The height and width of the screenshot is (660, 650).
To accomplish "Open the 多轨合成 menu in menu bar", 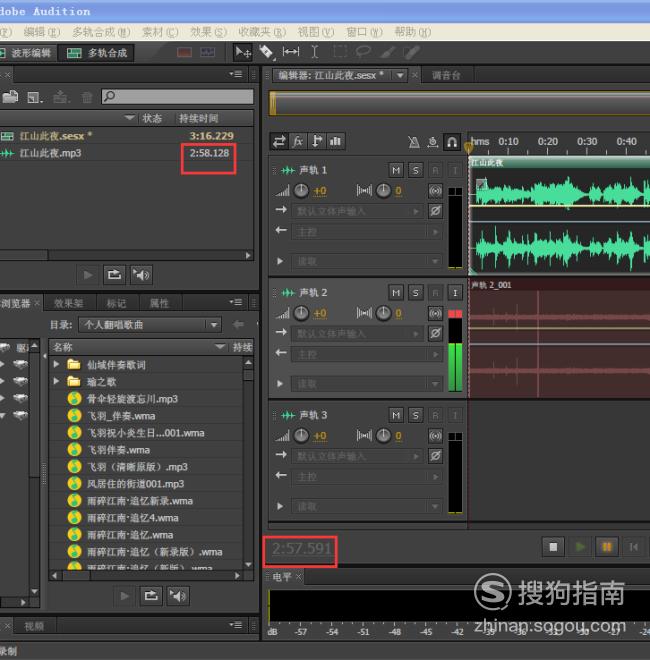I will coord(101,32).
